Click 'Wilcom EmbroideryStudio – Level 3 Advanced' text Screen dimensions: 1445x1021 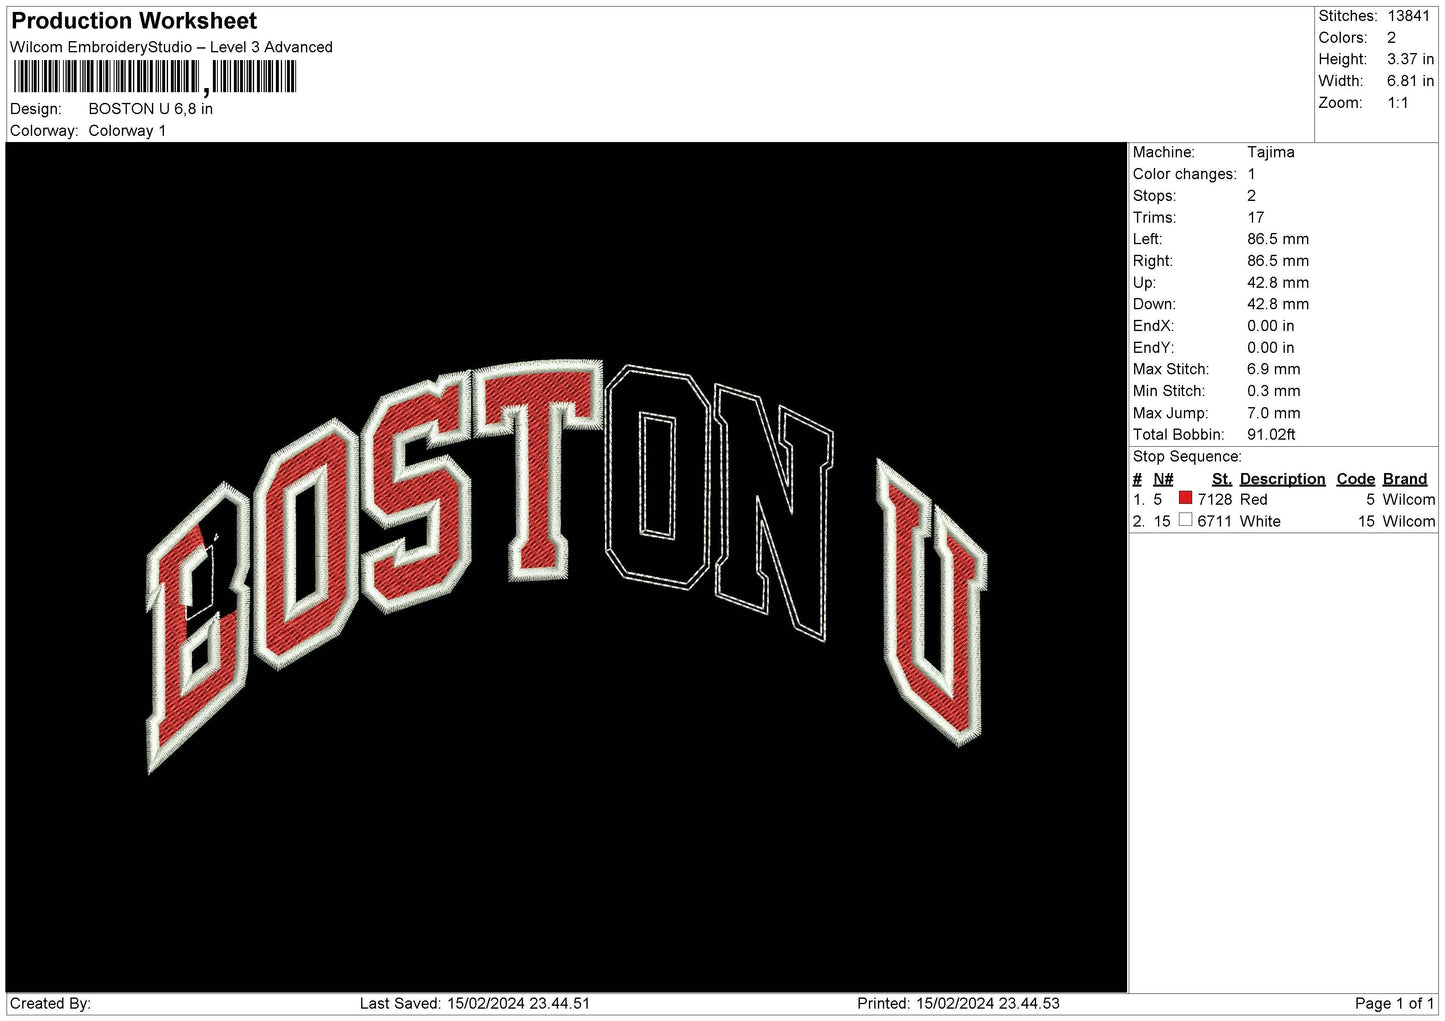[x=171, y=47]
